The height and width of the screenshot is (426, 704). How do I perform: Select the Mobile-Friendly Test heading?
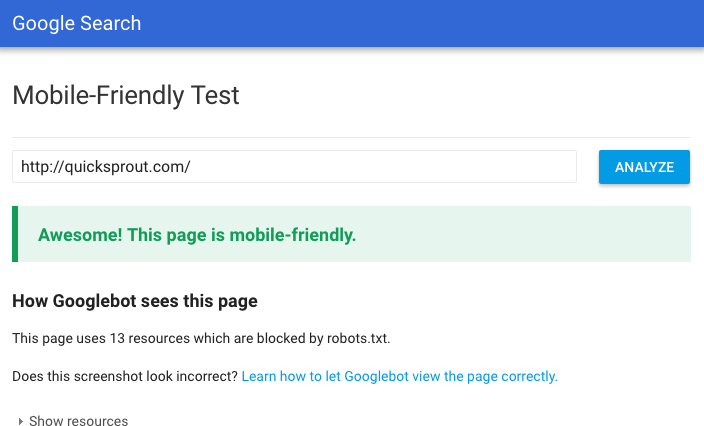pos(126,96)
